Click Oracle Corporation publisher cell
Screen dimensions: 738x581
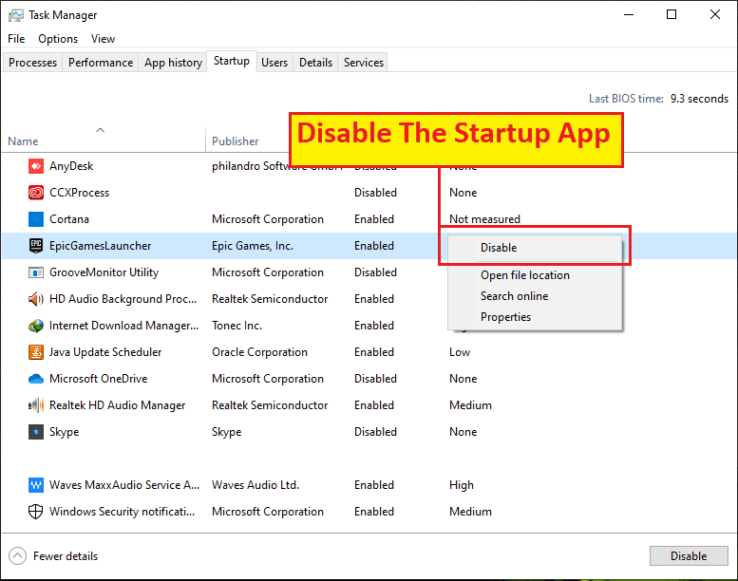pos(259,352)
